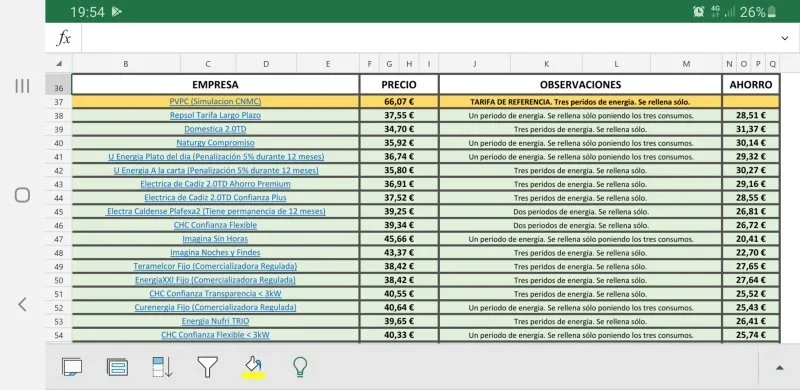Tap the Play Store icon in status bar
Viewport: 800px width, 390px height.
(x=117, y=11)
